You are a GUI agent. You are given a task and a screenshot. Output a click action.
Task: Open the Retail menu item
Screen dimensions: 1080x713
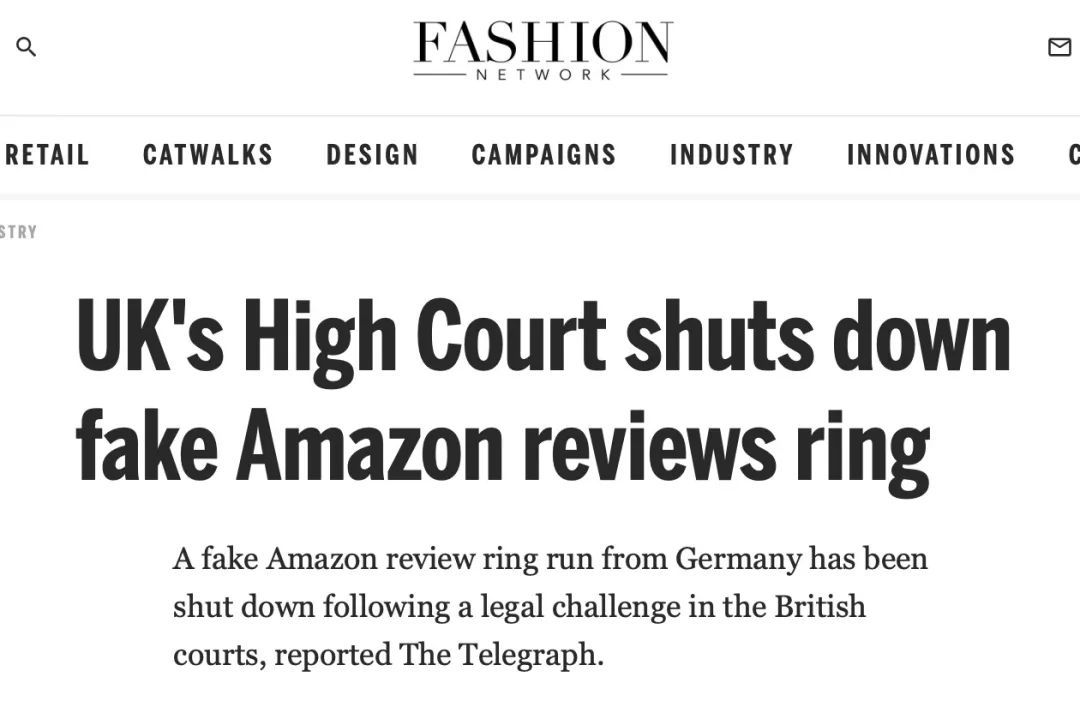[46, 155]
